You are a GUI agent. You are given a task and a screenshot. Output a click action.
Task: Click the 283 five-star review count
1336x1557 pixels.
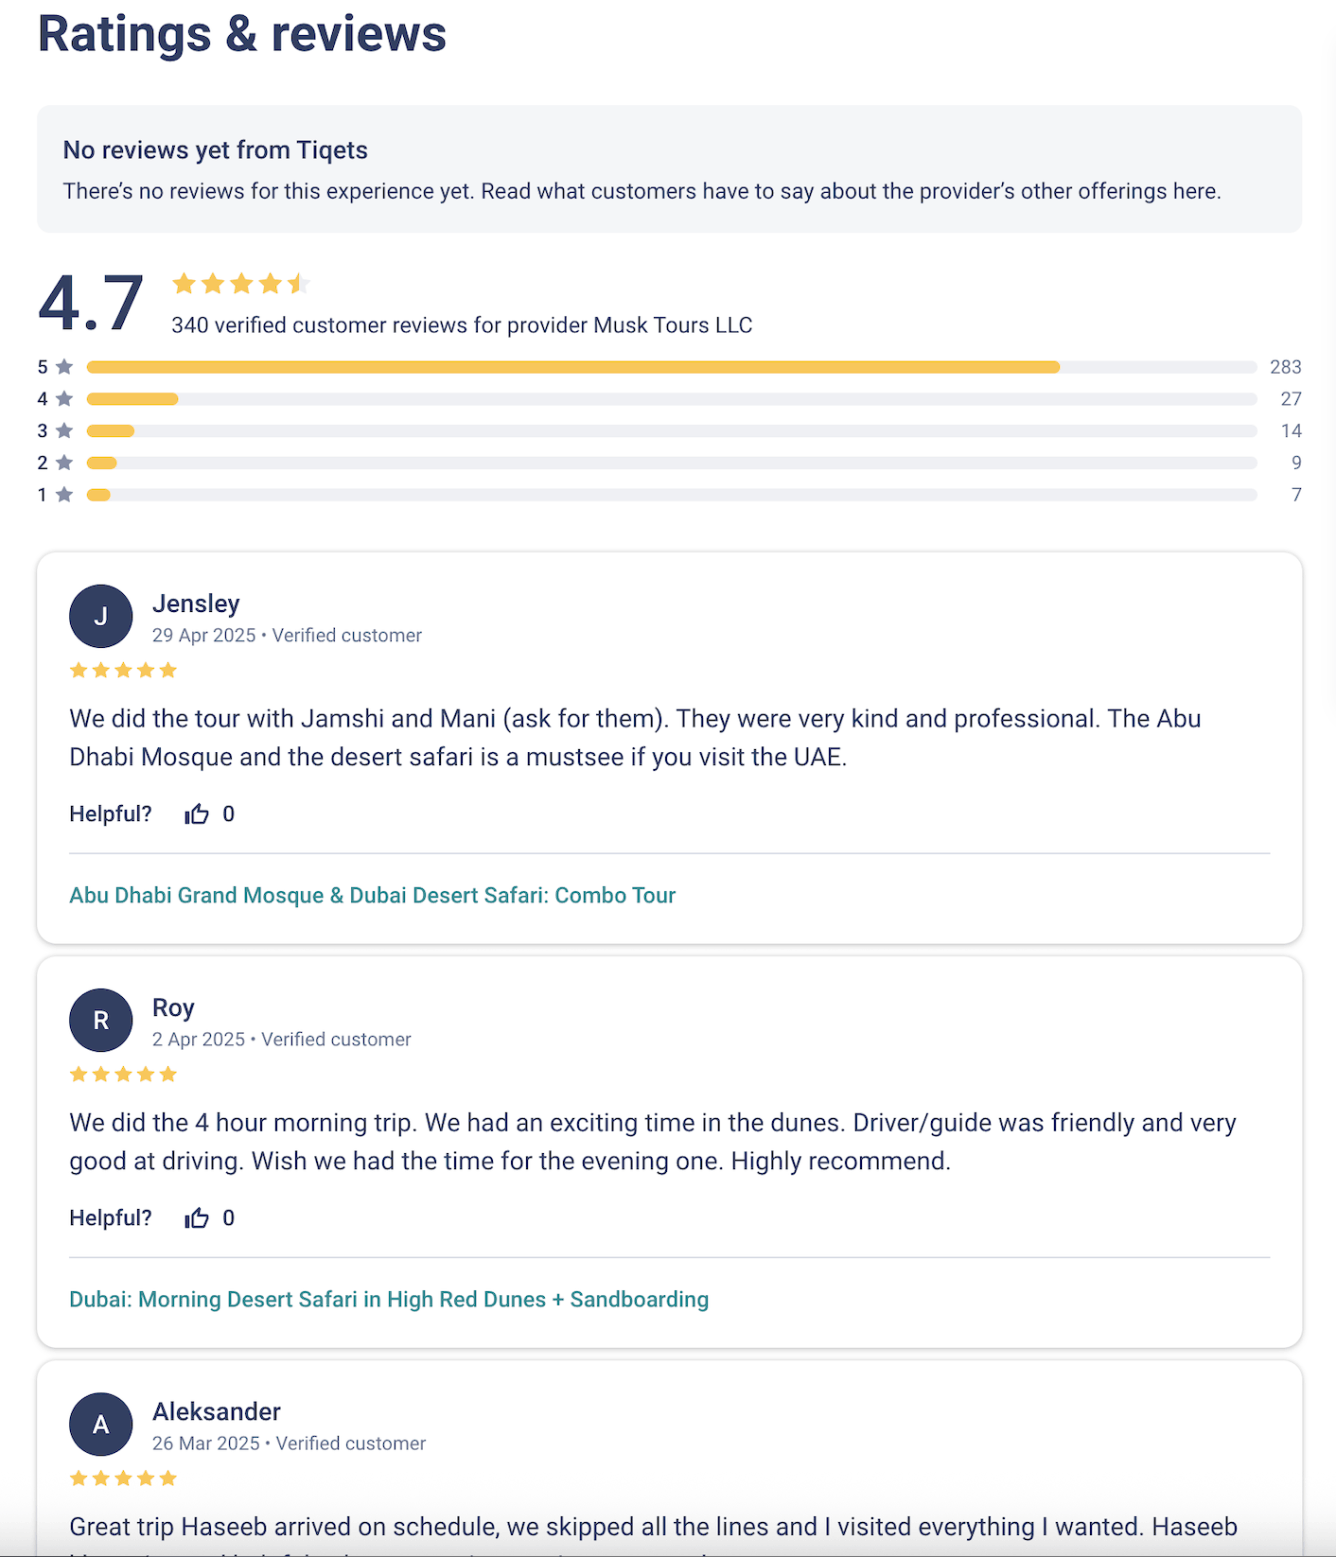[1285, 367]
